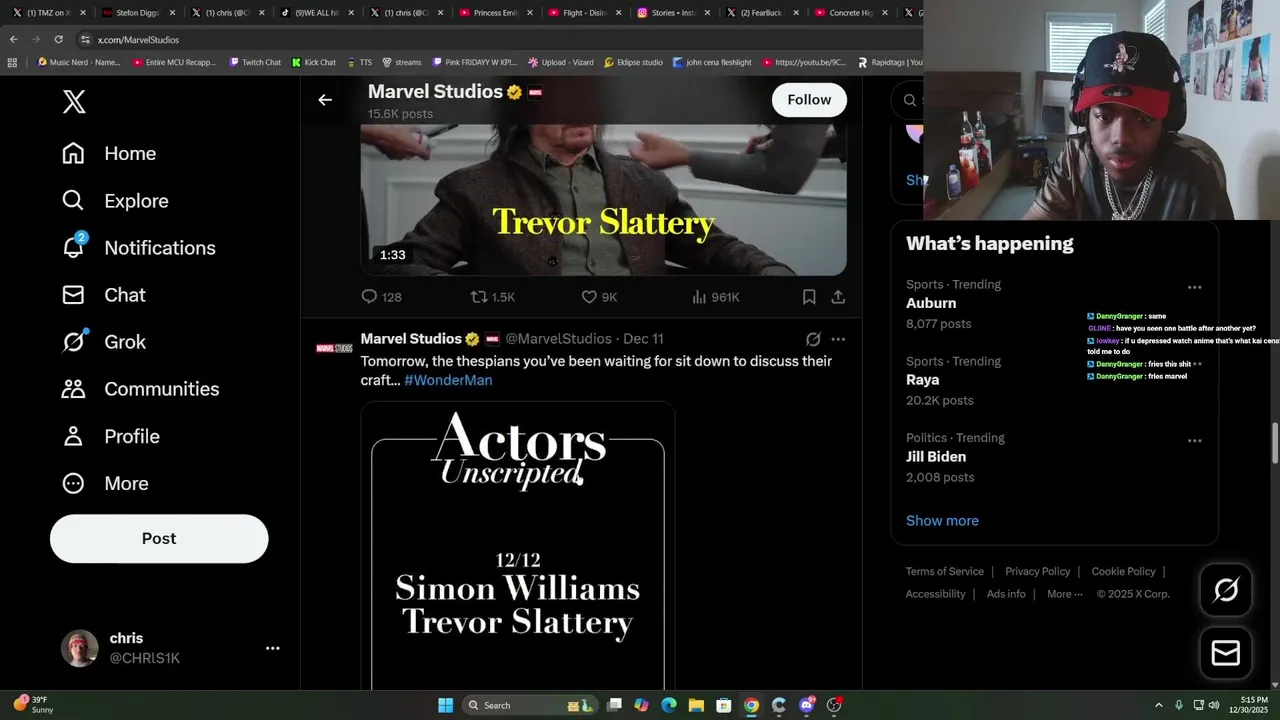1280x720 pixels.
Task: Expand the footer More menu
Action: pyautogui.click(x=1064, y=594)
